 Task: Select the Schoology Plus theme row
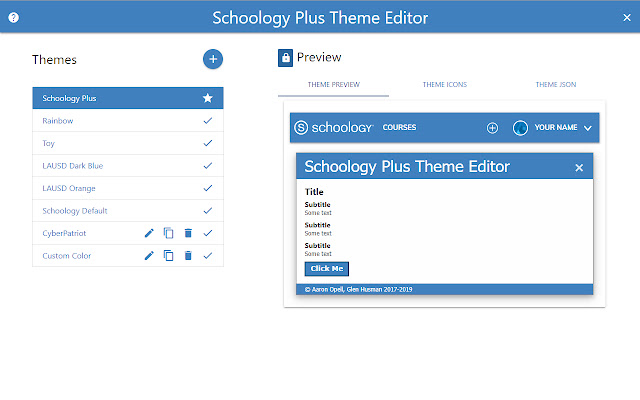[128, 98]
